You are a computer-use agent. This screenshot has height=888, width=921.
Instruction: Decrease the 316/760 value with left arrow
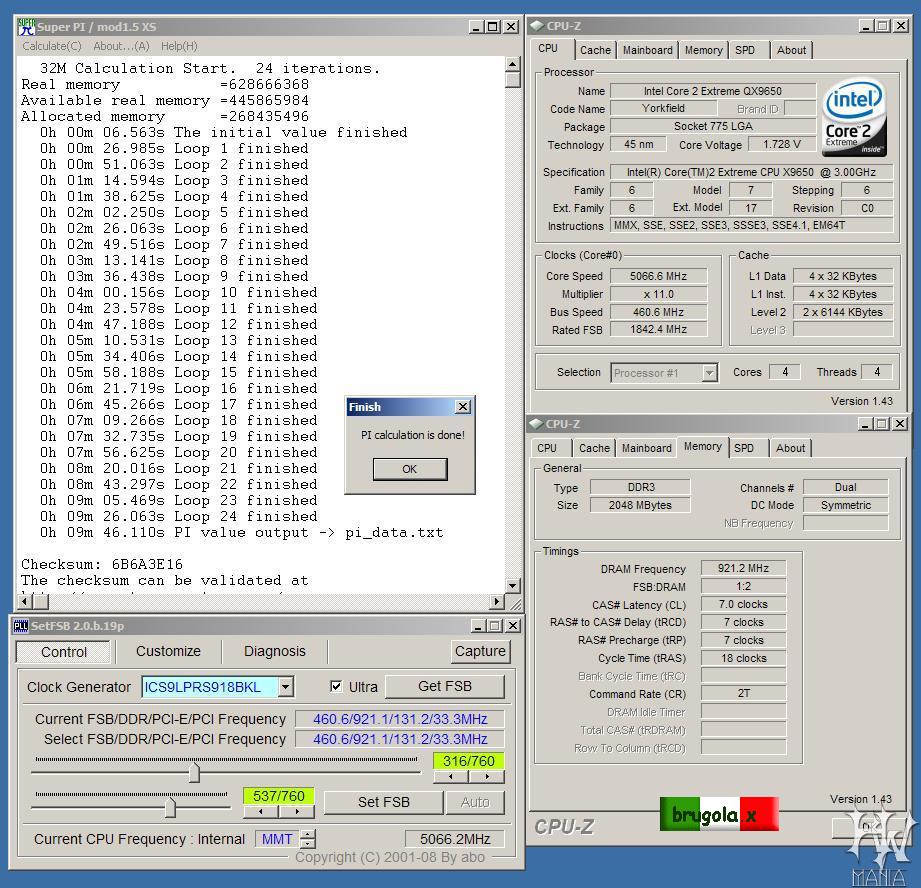coord(451,777)
